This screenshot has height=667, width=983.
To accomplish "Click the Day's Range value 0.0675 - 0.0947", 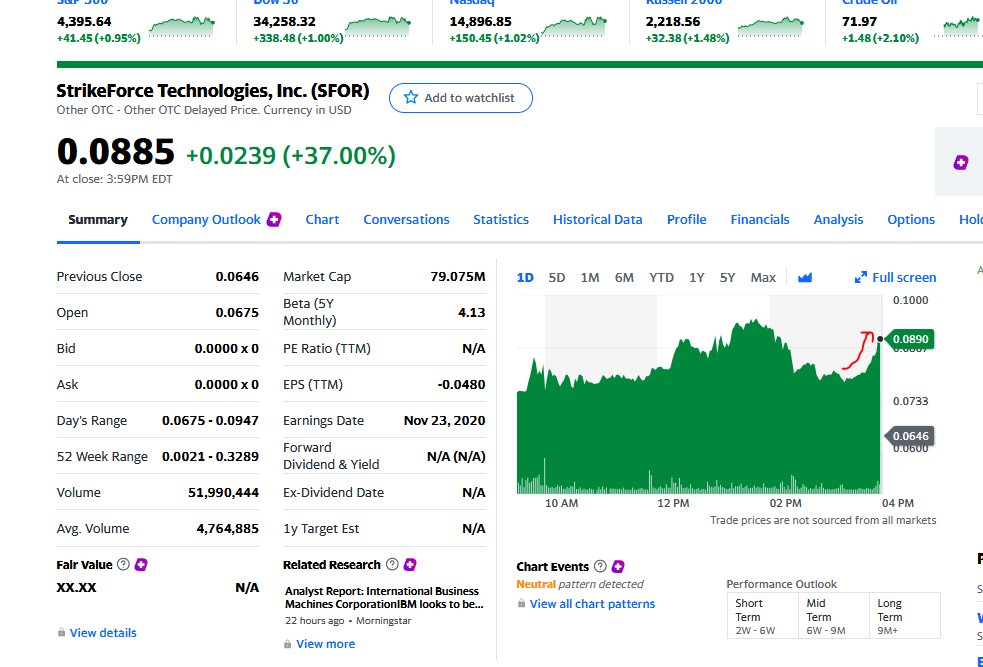I will pos(210,421).
